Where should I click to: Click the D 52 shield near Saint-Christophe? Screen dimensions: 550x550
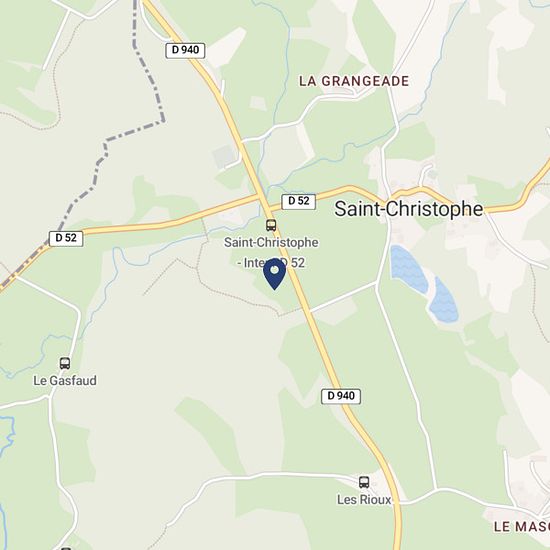pos(299,202)
